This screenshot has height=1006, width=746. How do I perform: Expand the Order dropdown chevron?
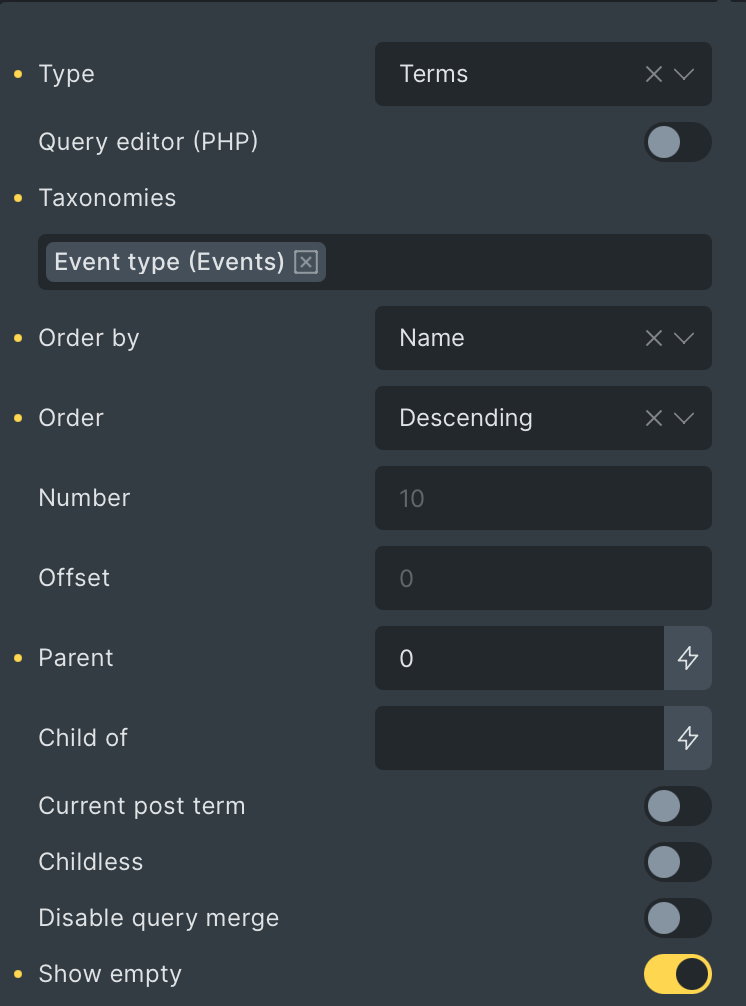[684, 418]
